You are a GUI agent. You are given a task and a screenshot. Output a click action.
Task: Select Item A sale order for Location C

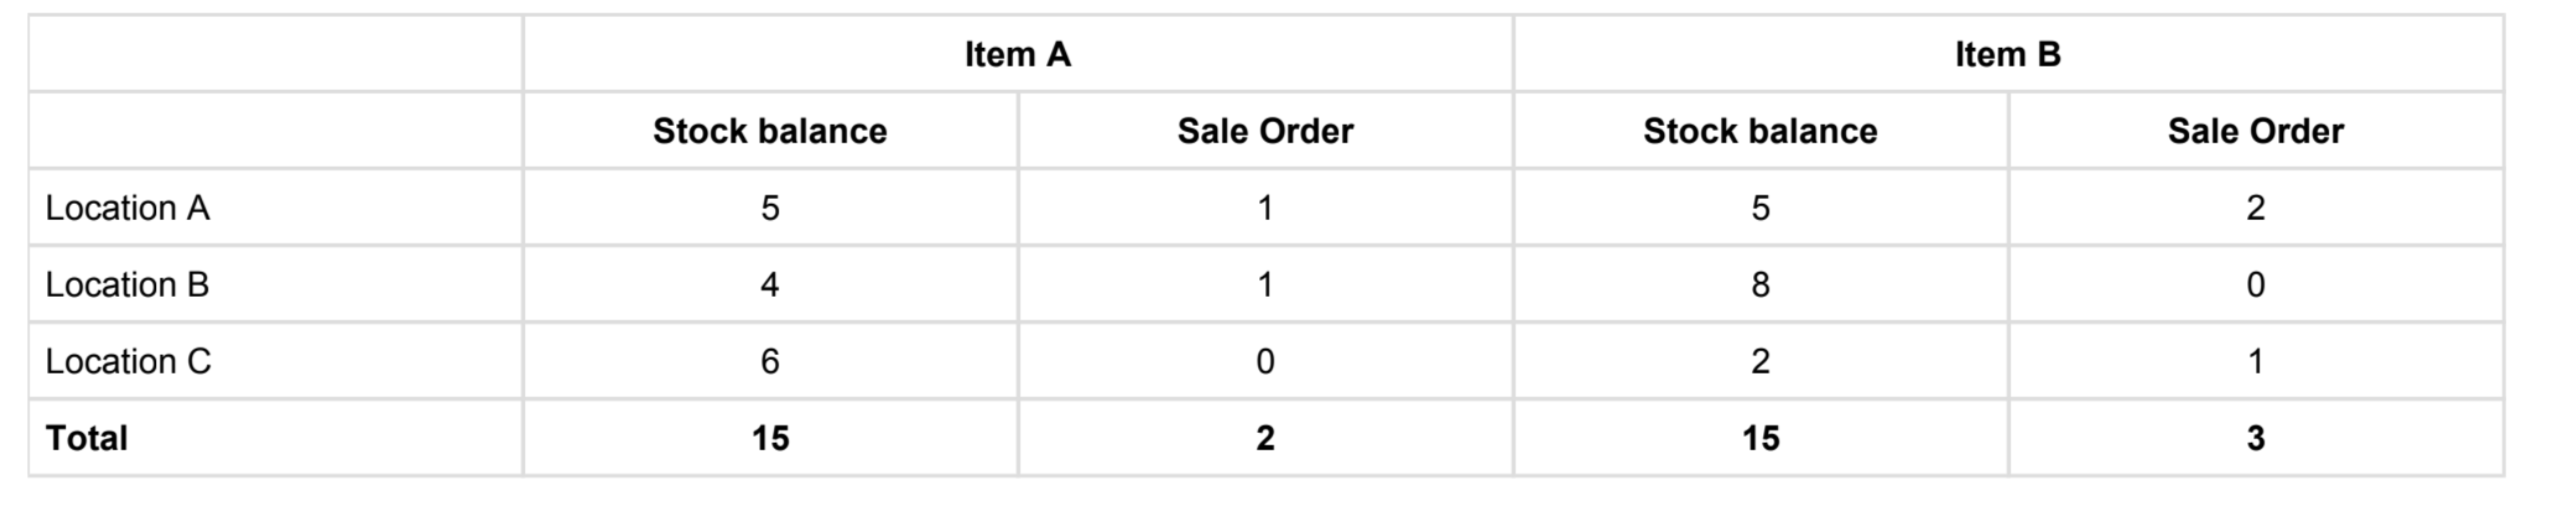[x=1264, y=361]
